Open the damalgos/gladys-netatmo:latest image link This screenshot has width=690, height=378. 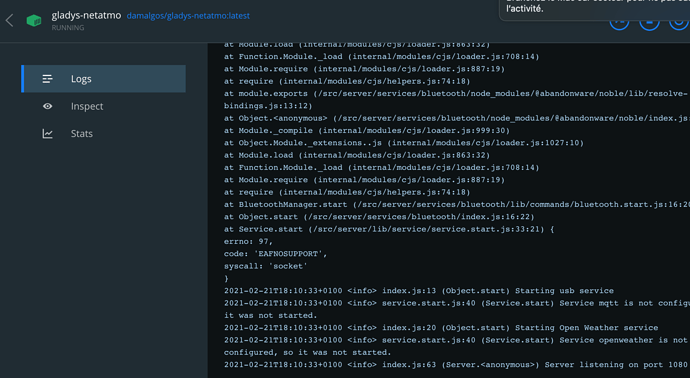(x=188, y=16)
